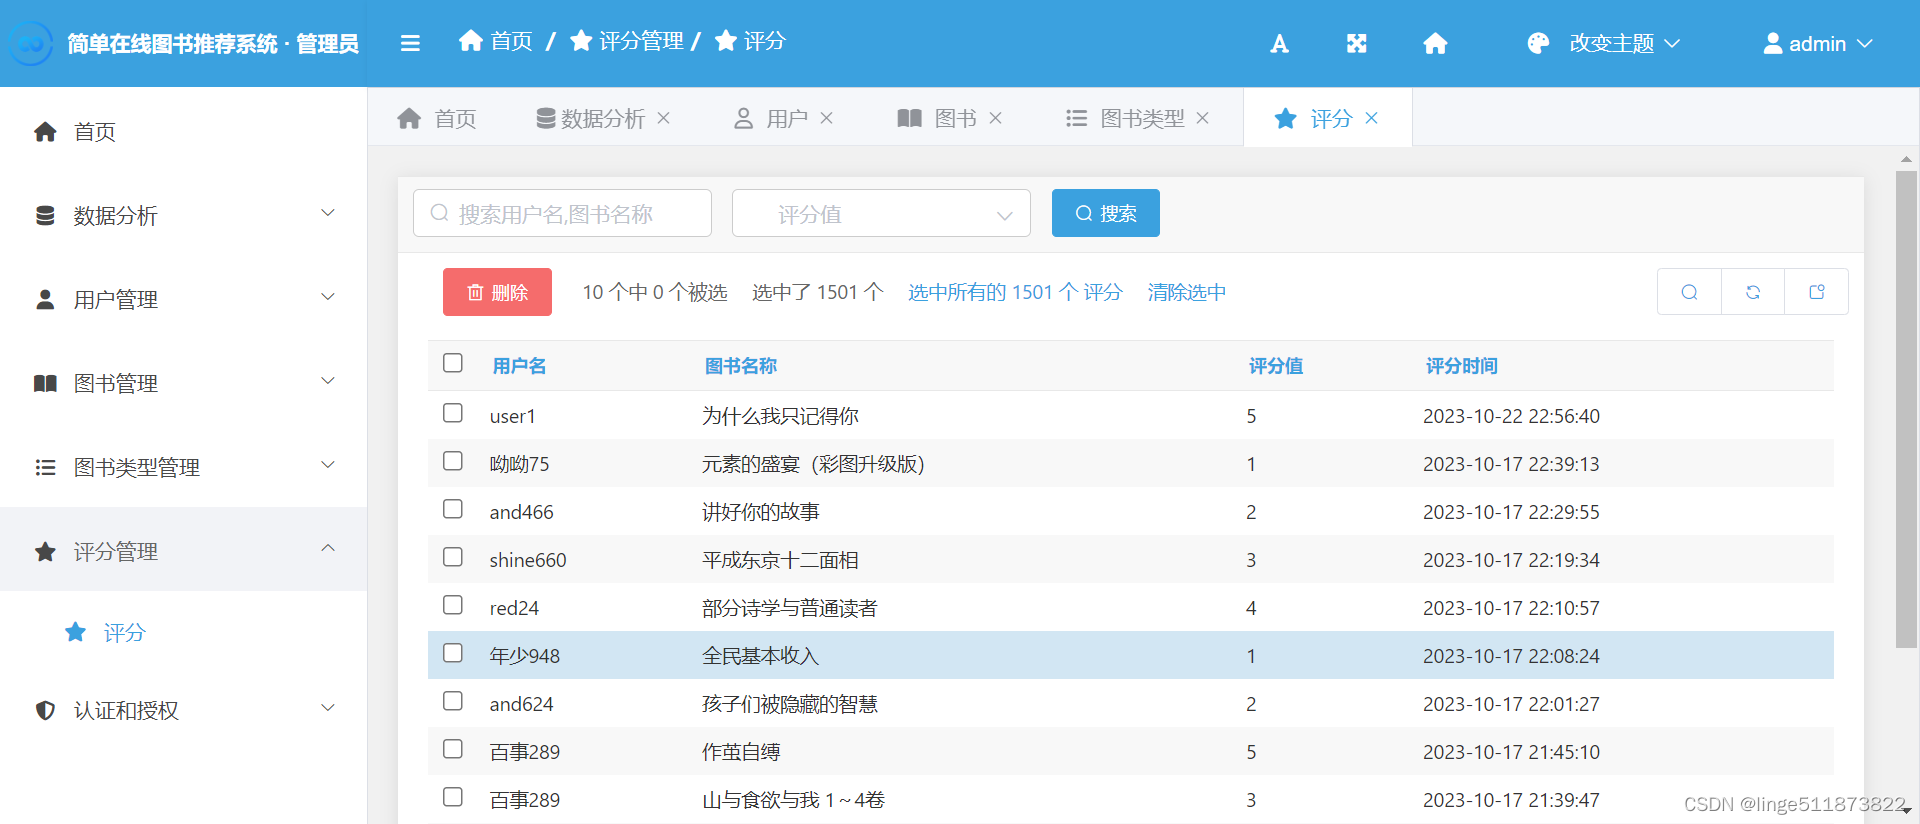
Task: Click book title 为什么我只记得你
Action: coord(780,416)
